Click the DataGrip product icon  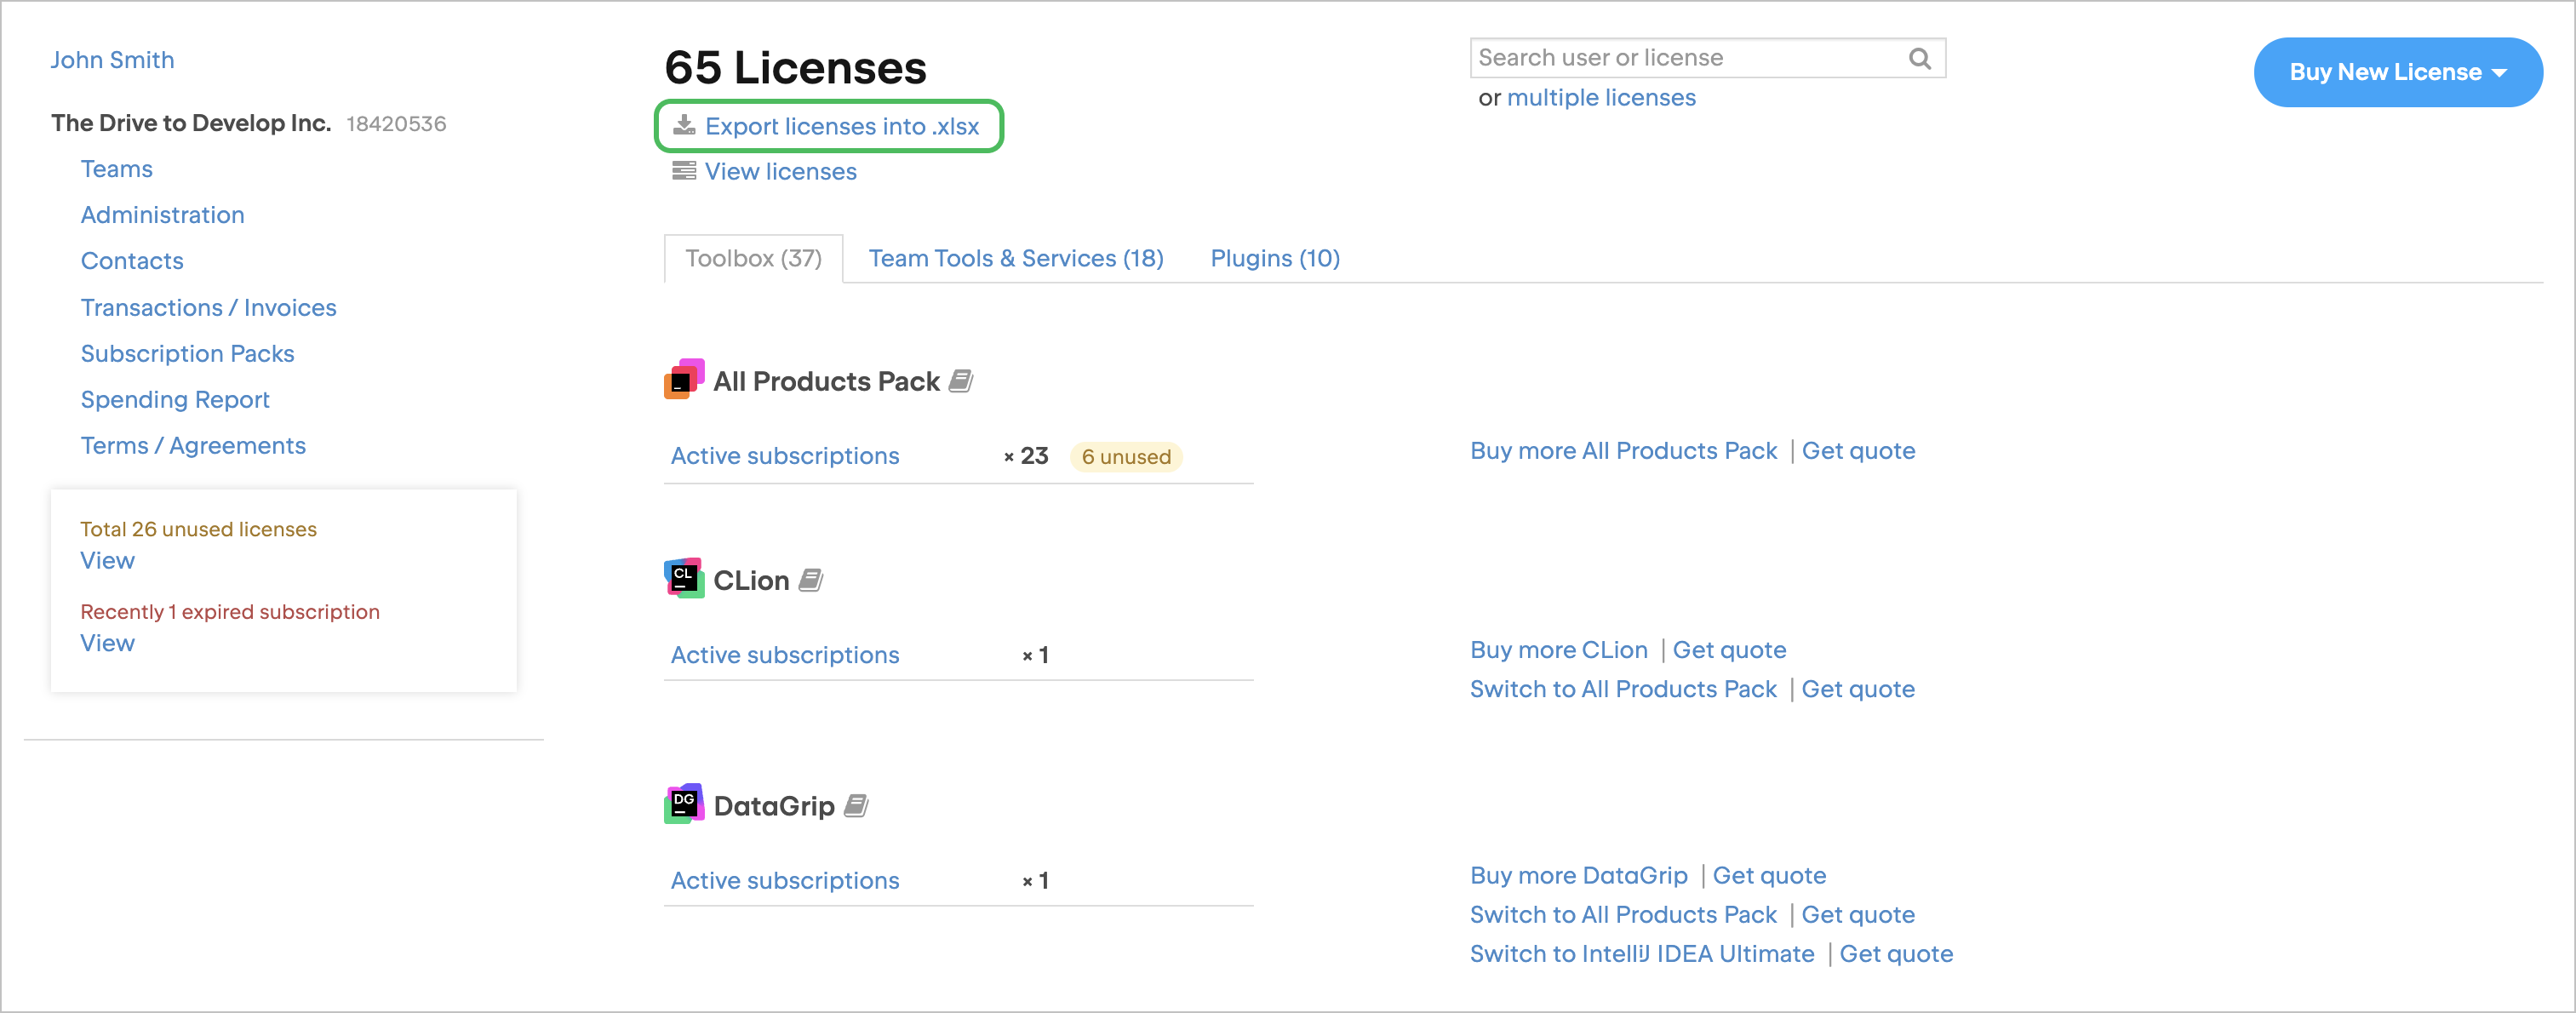(684, 804)
